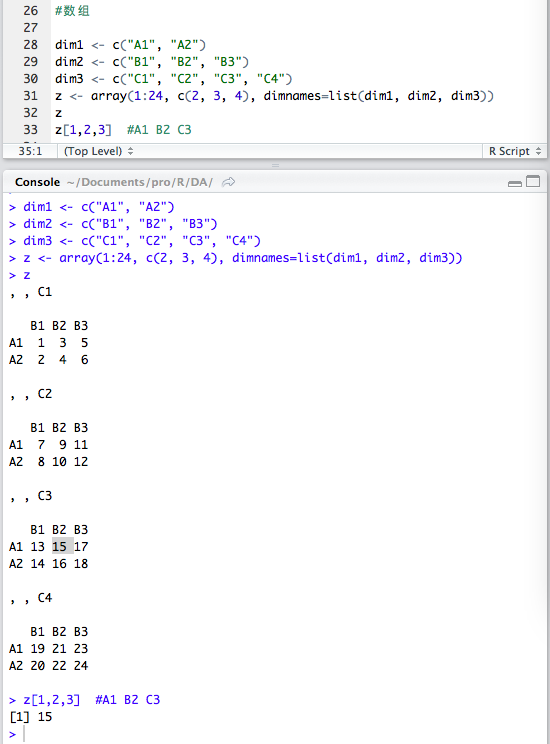Click value 6 in the C1 table

84,360
